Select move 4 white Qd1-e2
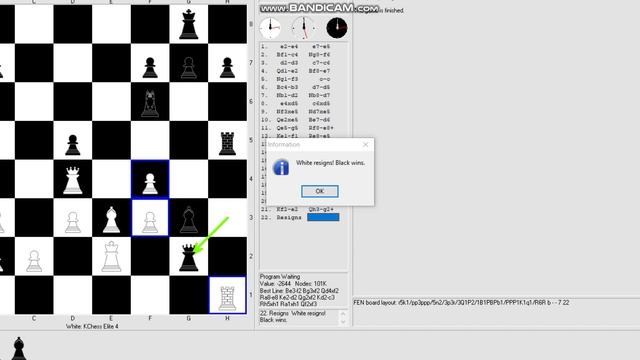The image size is (640, 360). (287, 71)
